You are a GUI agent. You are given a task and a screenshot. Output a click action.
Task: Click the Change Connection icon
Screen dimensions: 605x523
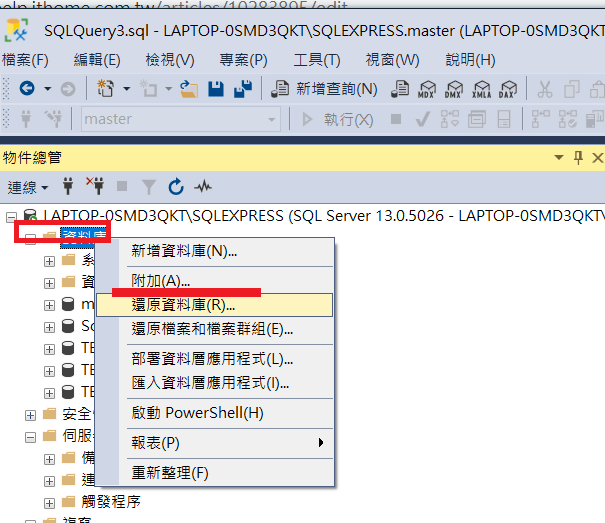[53, 119]
